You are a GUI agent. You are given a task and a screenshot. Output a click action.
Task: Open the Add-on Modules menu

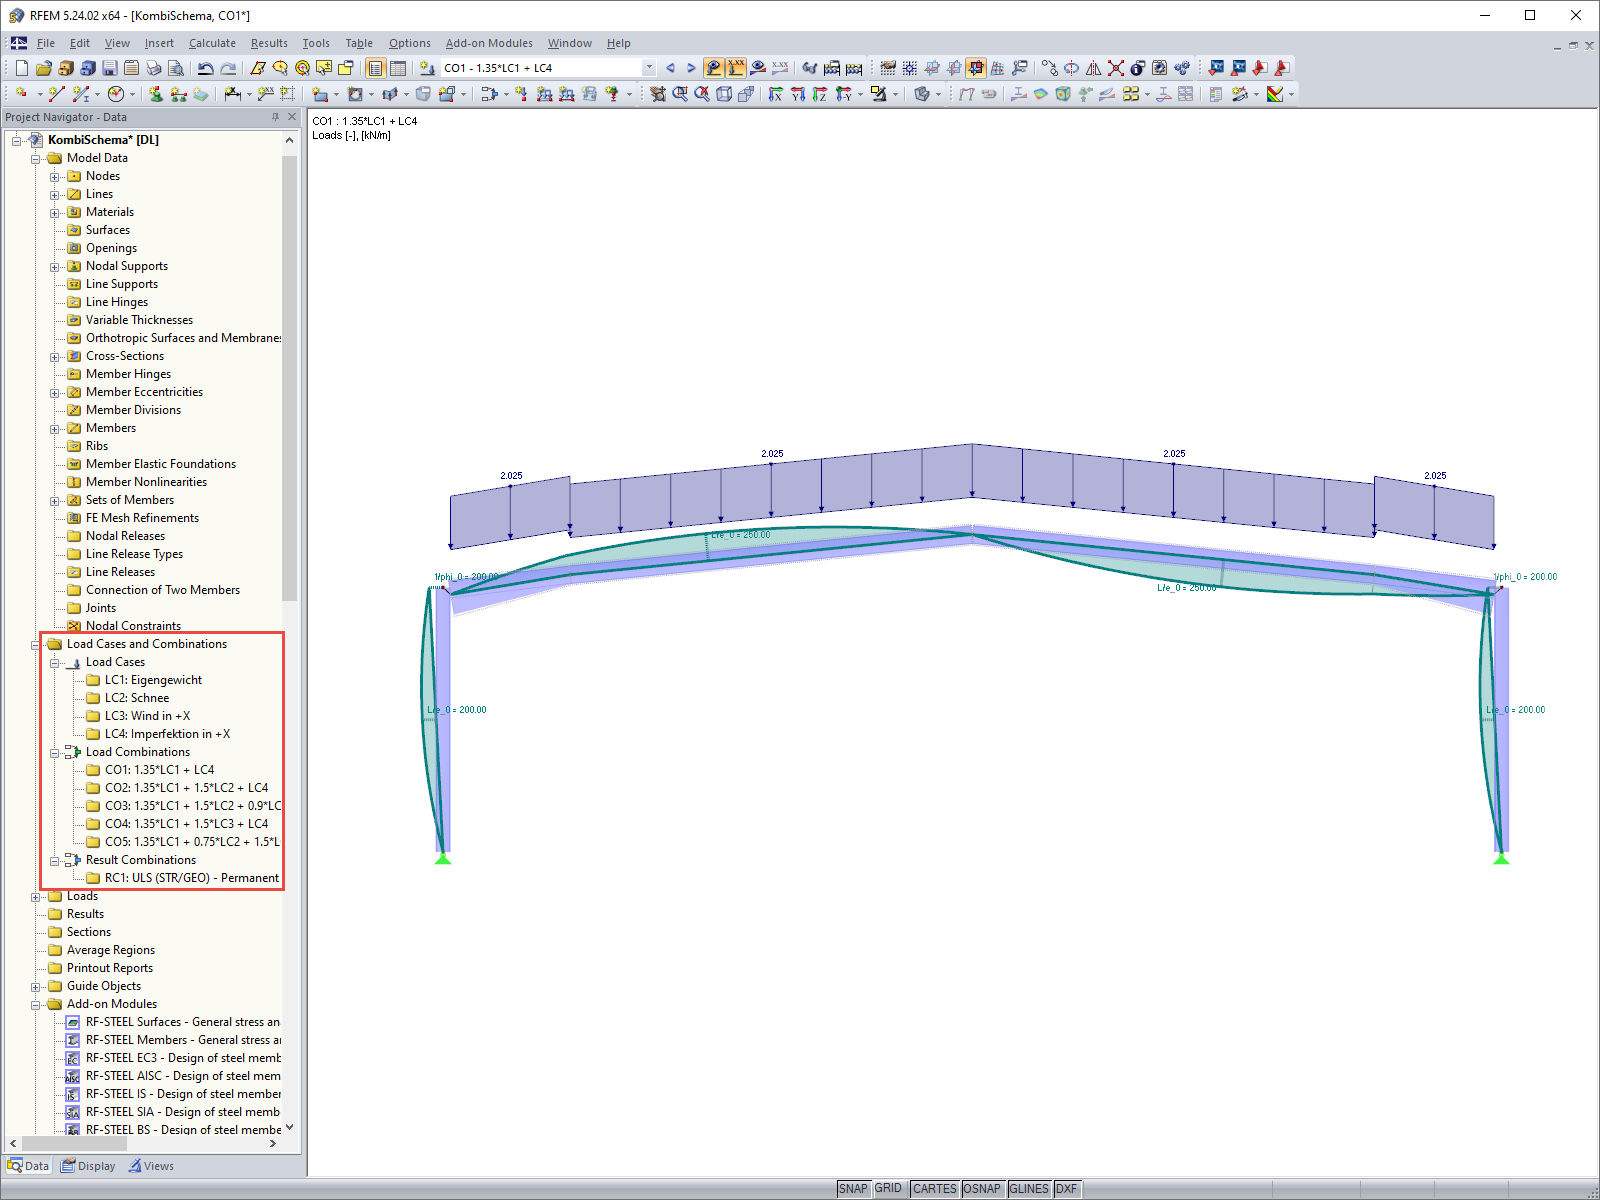click(x=489, y=43)
